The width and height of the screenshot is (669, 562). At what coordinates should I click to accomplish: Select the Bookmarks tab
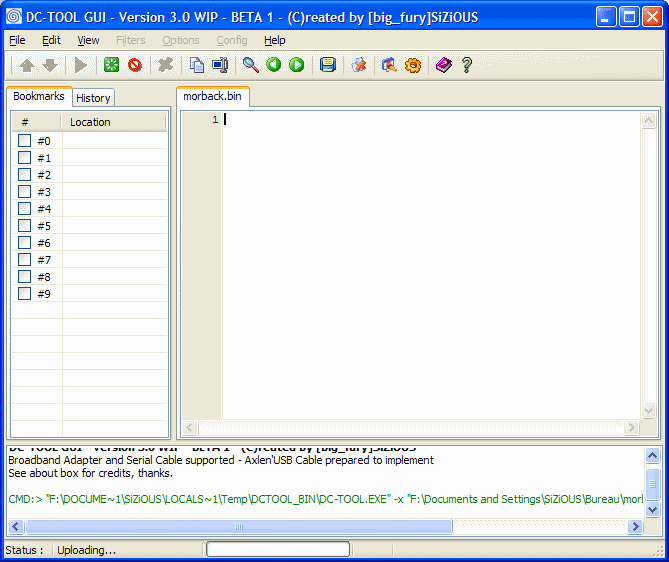click(x=39, y=96)
